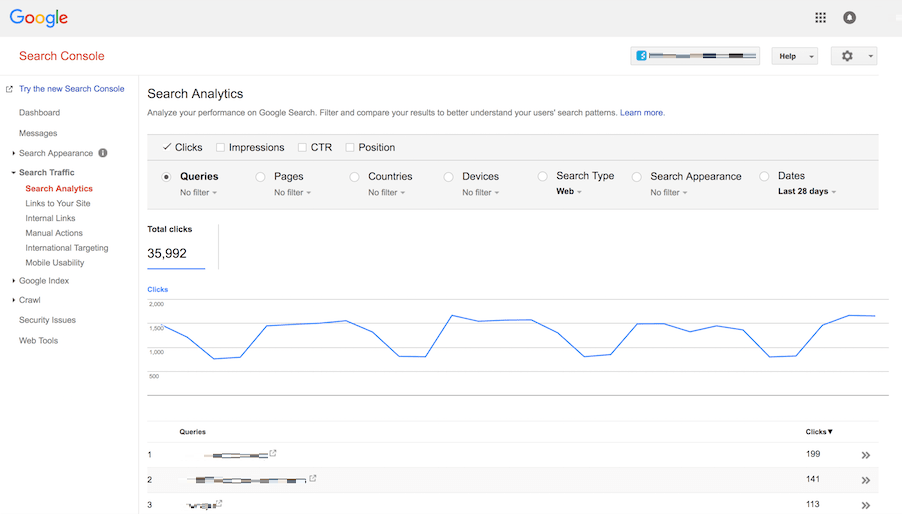This screenshot has width=902, height=514.
Task: Open external link icon of query row 1
Action: pyautogui.click(x=273, y=453)
